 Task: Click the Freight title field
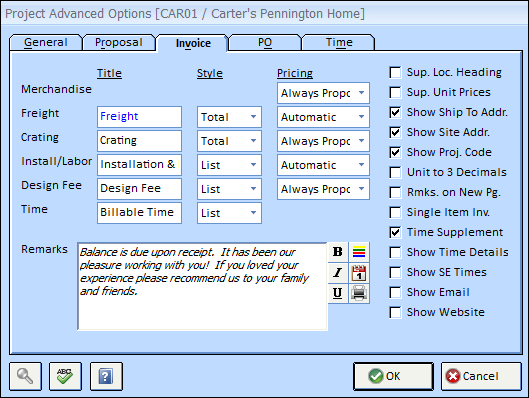[139, 117]
